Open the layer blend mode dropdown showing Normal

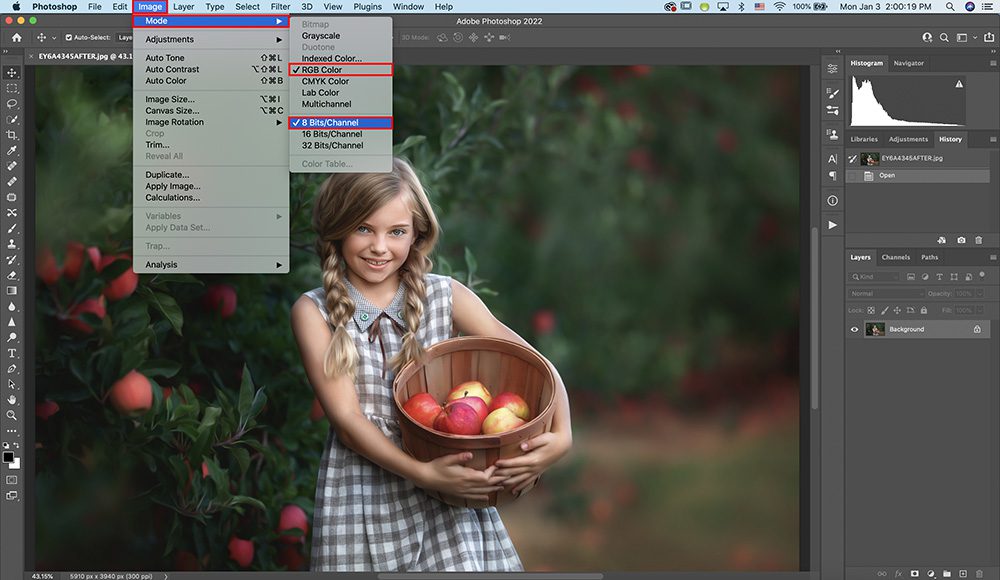[x=885, y=293]
